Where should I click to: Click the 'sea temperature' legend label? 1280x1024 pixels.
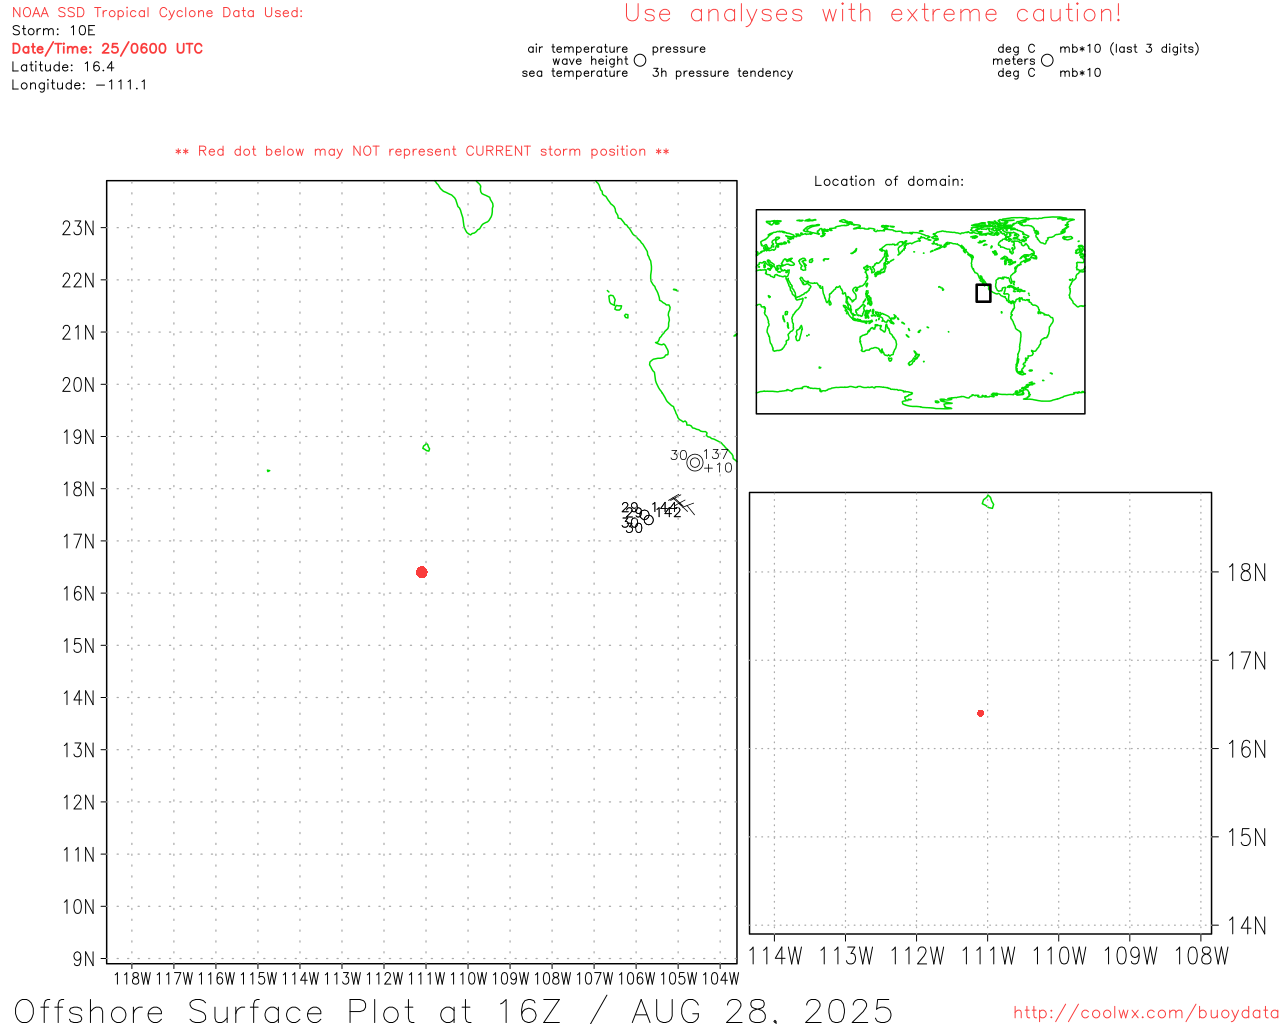(x=575, y=73)
